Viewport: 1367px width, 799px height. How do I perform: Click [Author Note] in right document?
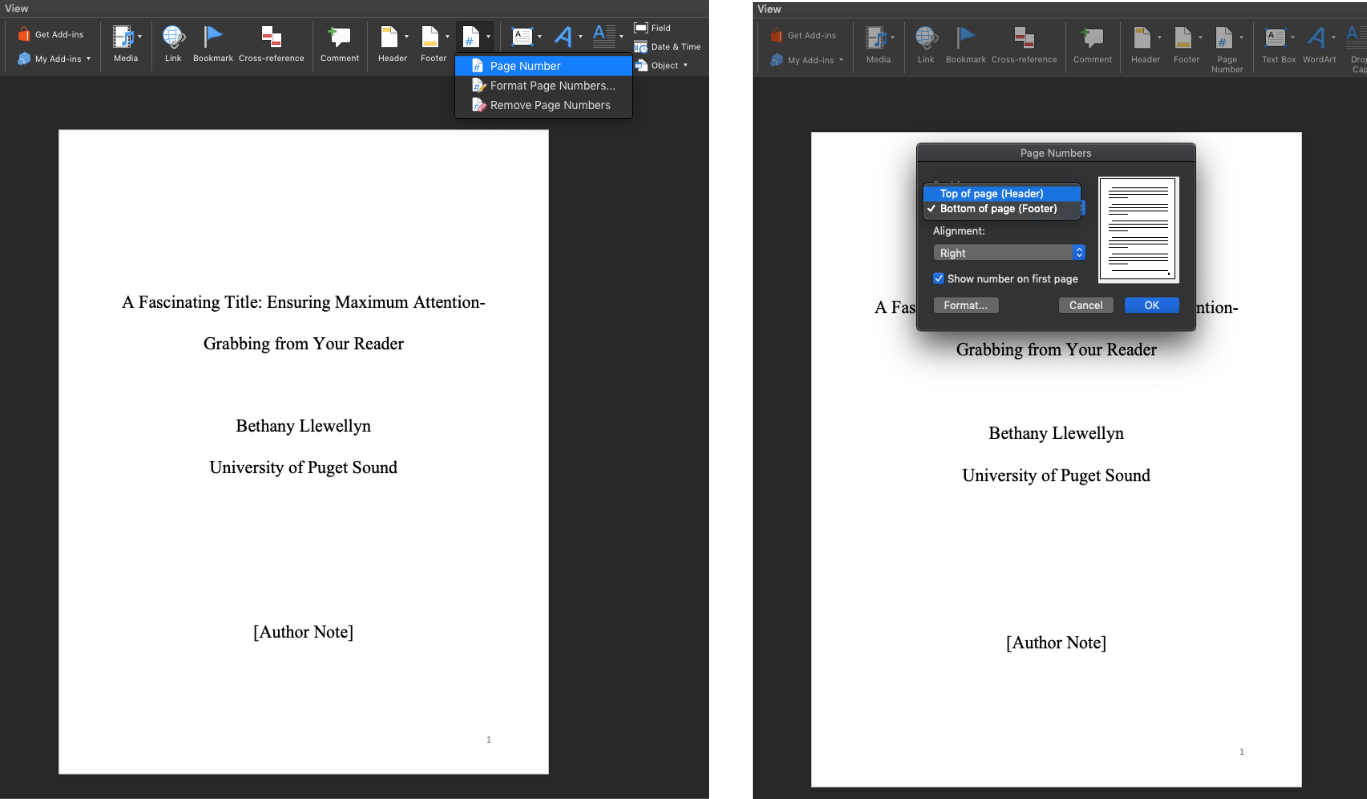click(x=1056, y=643)
